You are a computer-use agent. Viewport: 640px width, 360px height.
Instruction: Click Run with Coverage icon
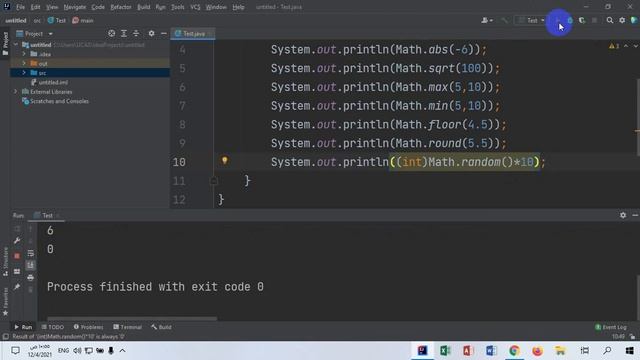click(x=582, y=20)
